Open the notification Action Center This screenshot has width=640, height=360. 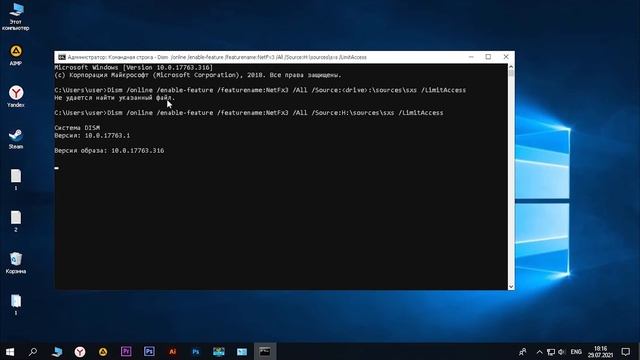click(626, 351)
